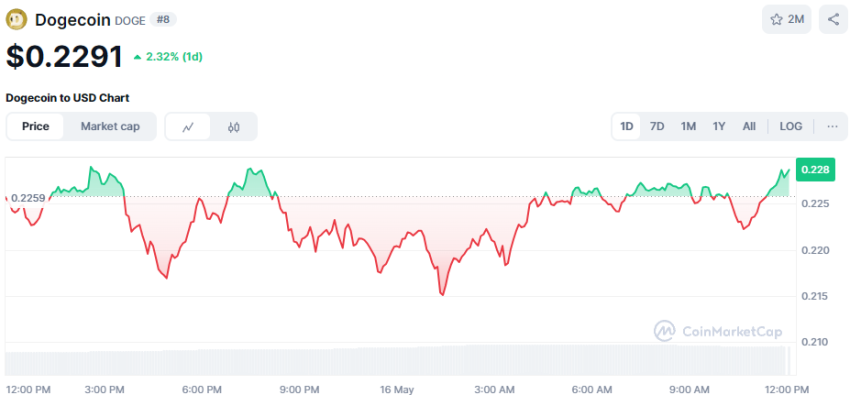Choose the 1M time range
Screen dimensions: 850x395
[x=688, y=126]
